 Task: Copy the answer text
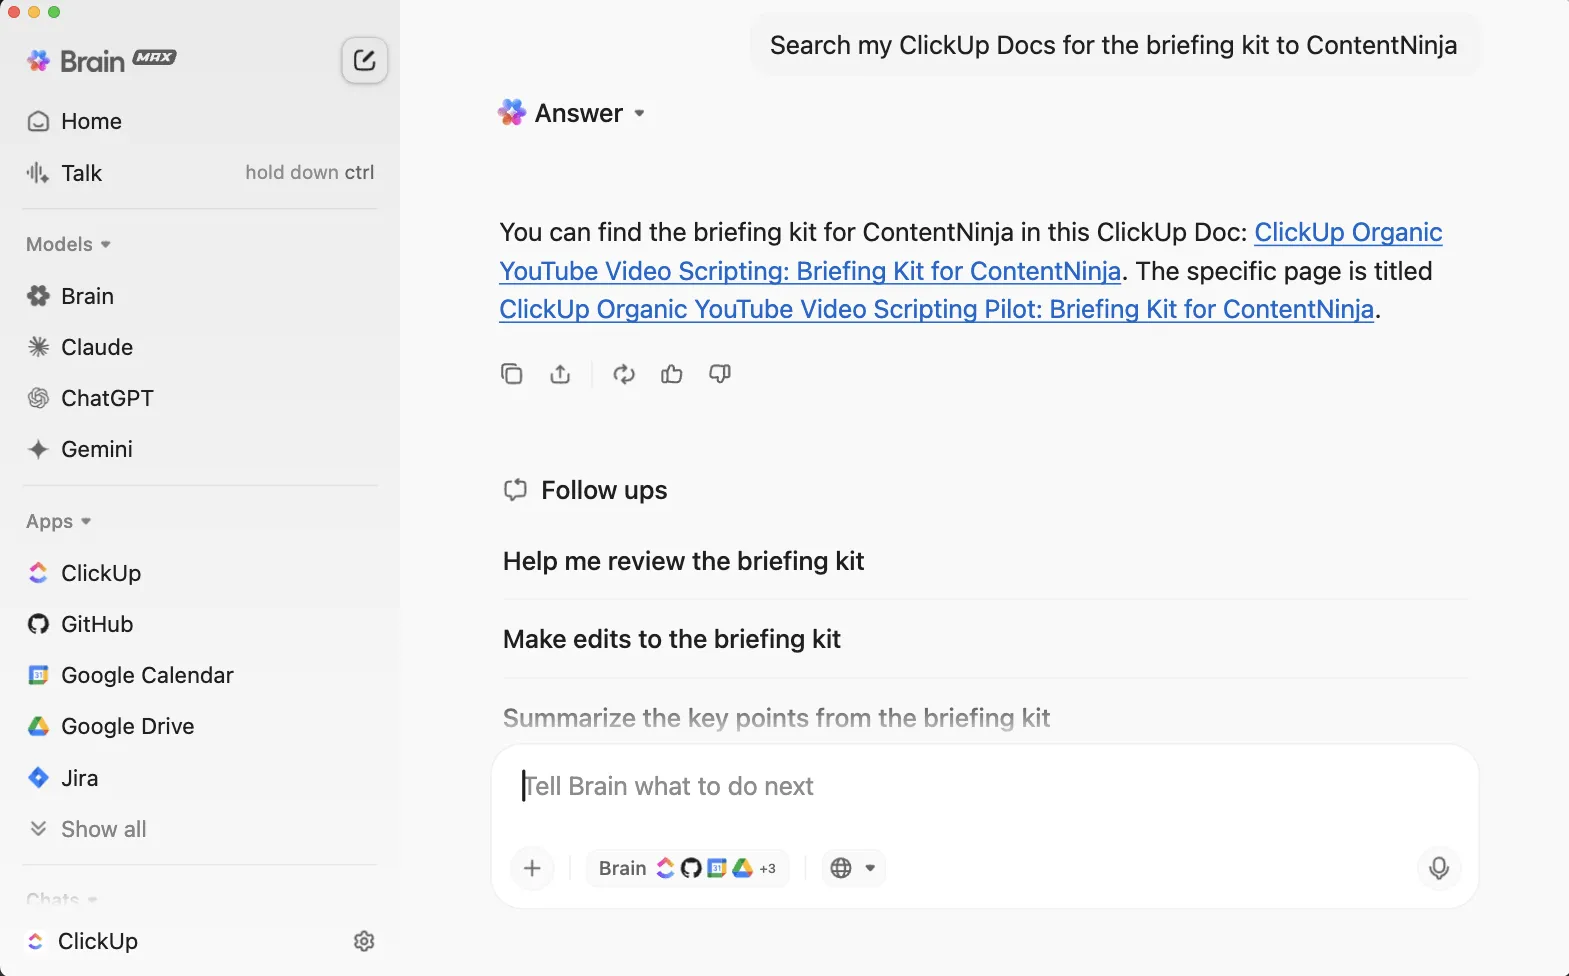click(x=511, y=374)
